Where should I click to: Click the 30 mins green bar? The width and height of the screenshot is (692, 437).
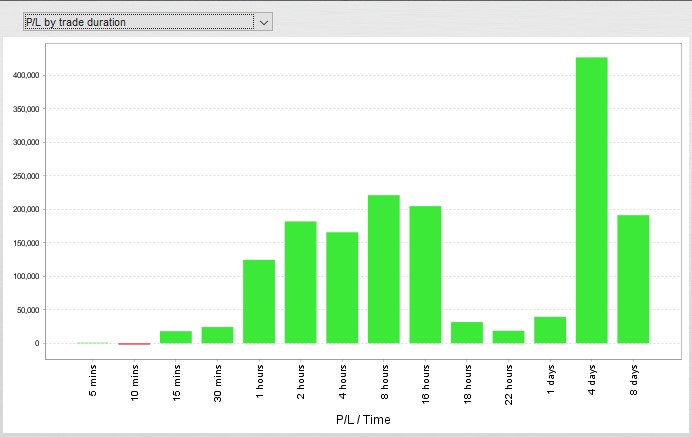[x=218, y=335]
